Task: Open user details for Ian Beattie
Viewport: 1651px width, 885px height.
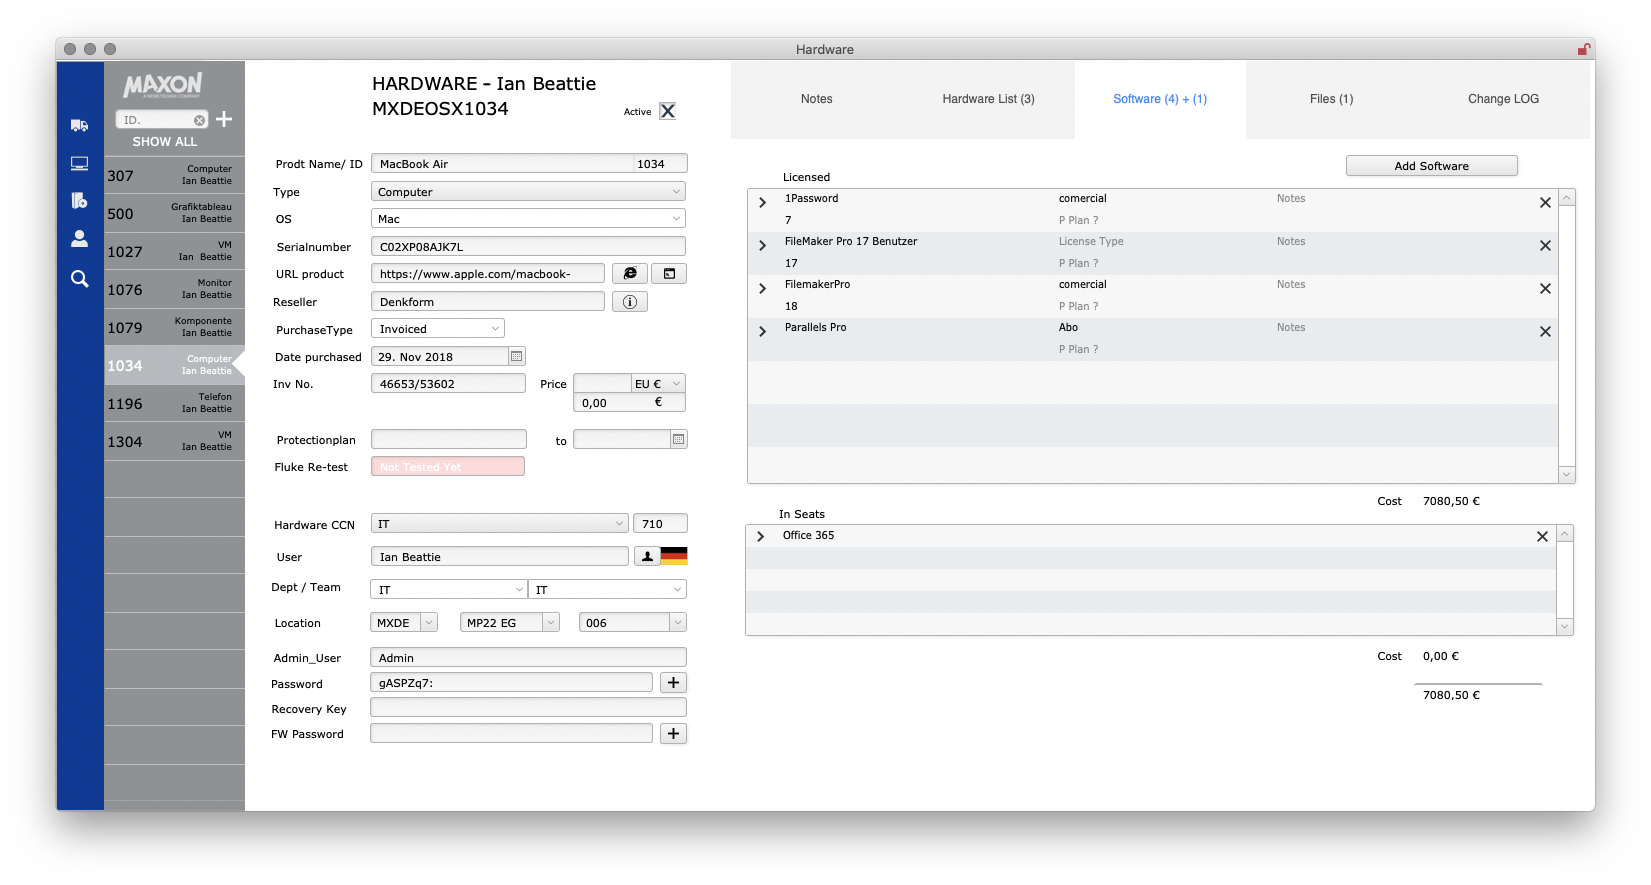Action: [647, 557]
